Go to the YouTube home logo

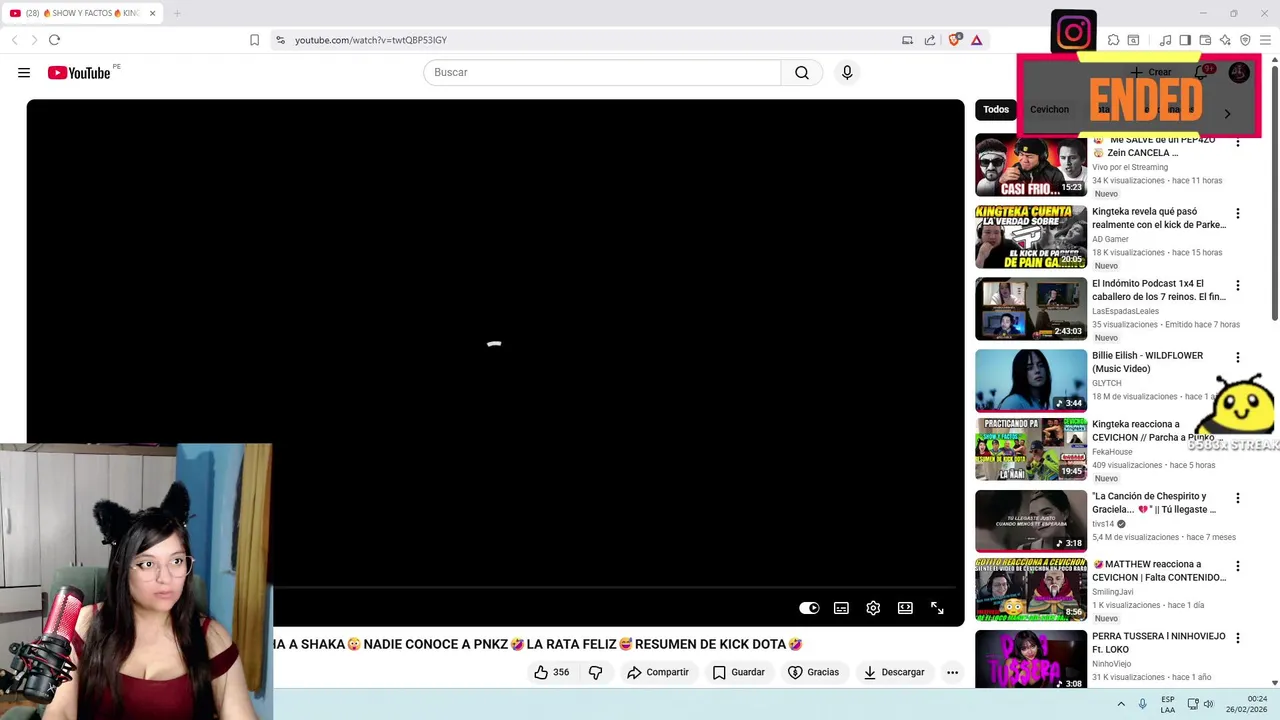coord(79,73)
